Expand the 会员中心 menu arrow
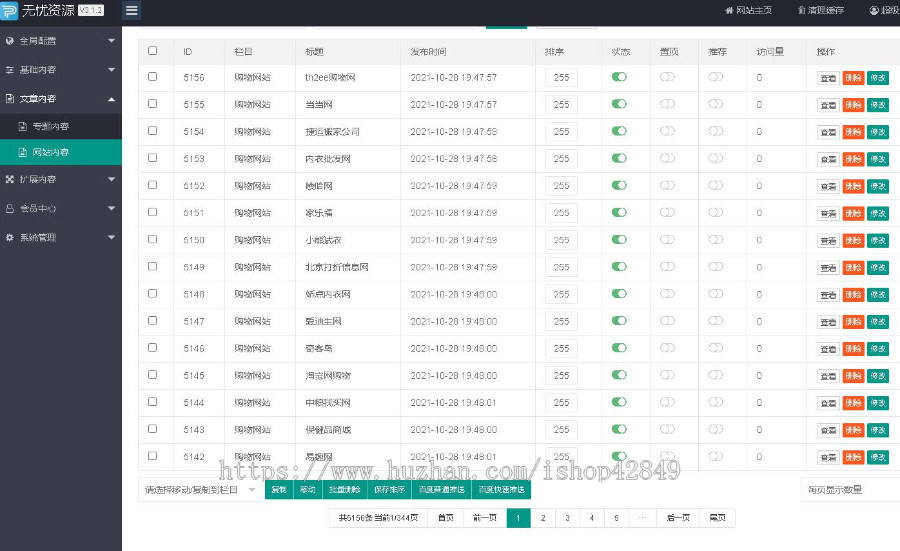Screen dimensions: 900x551 point(111,208)
